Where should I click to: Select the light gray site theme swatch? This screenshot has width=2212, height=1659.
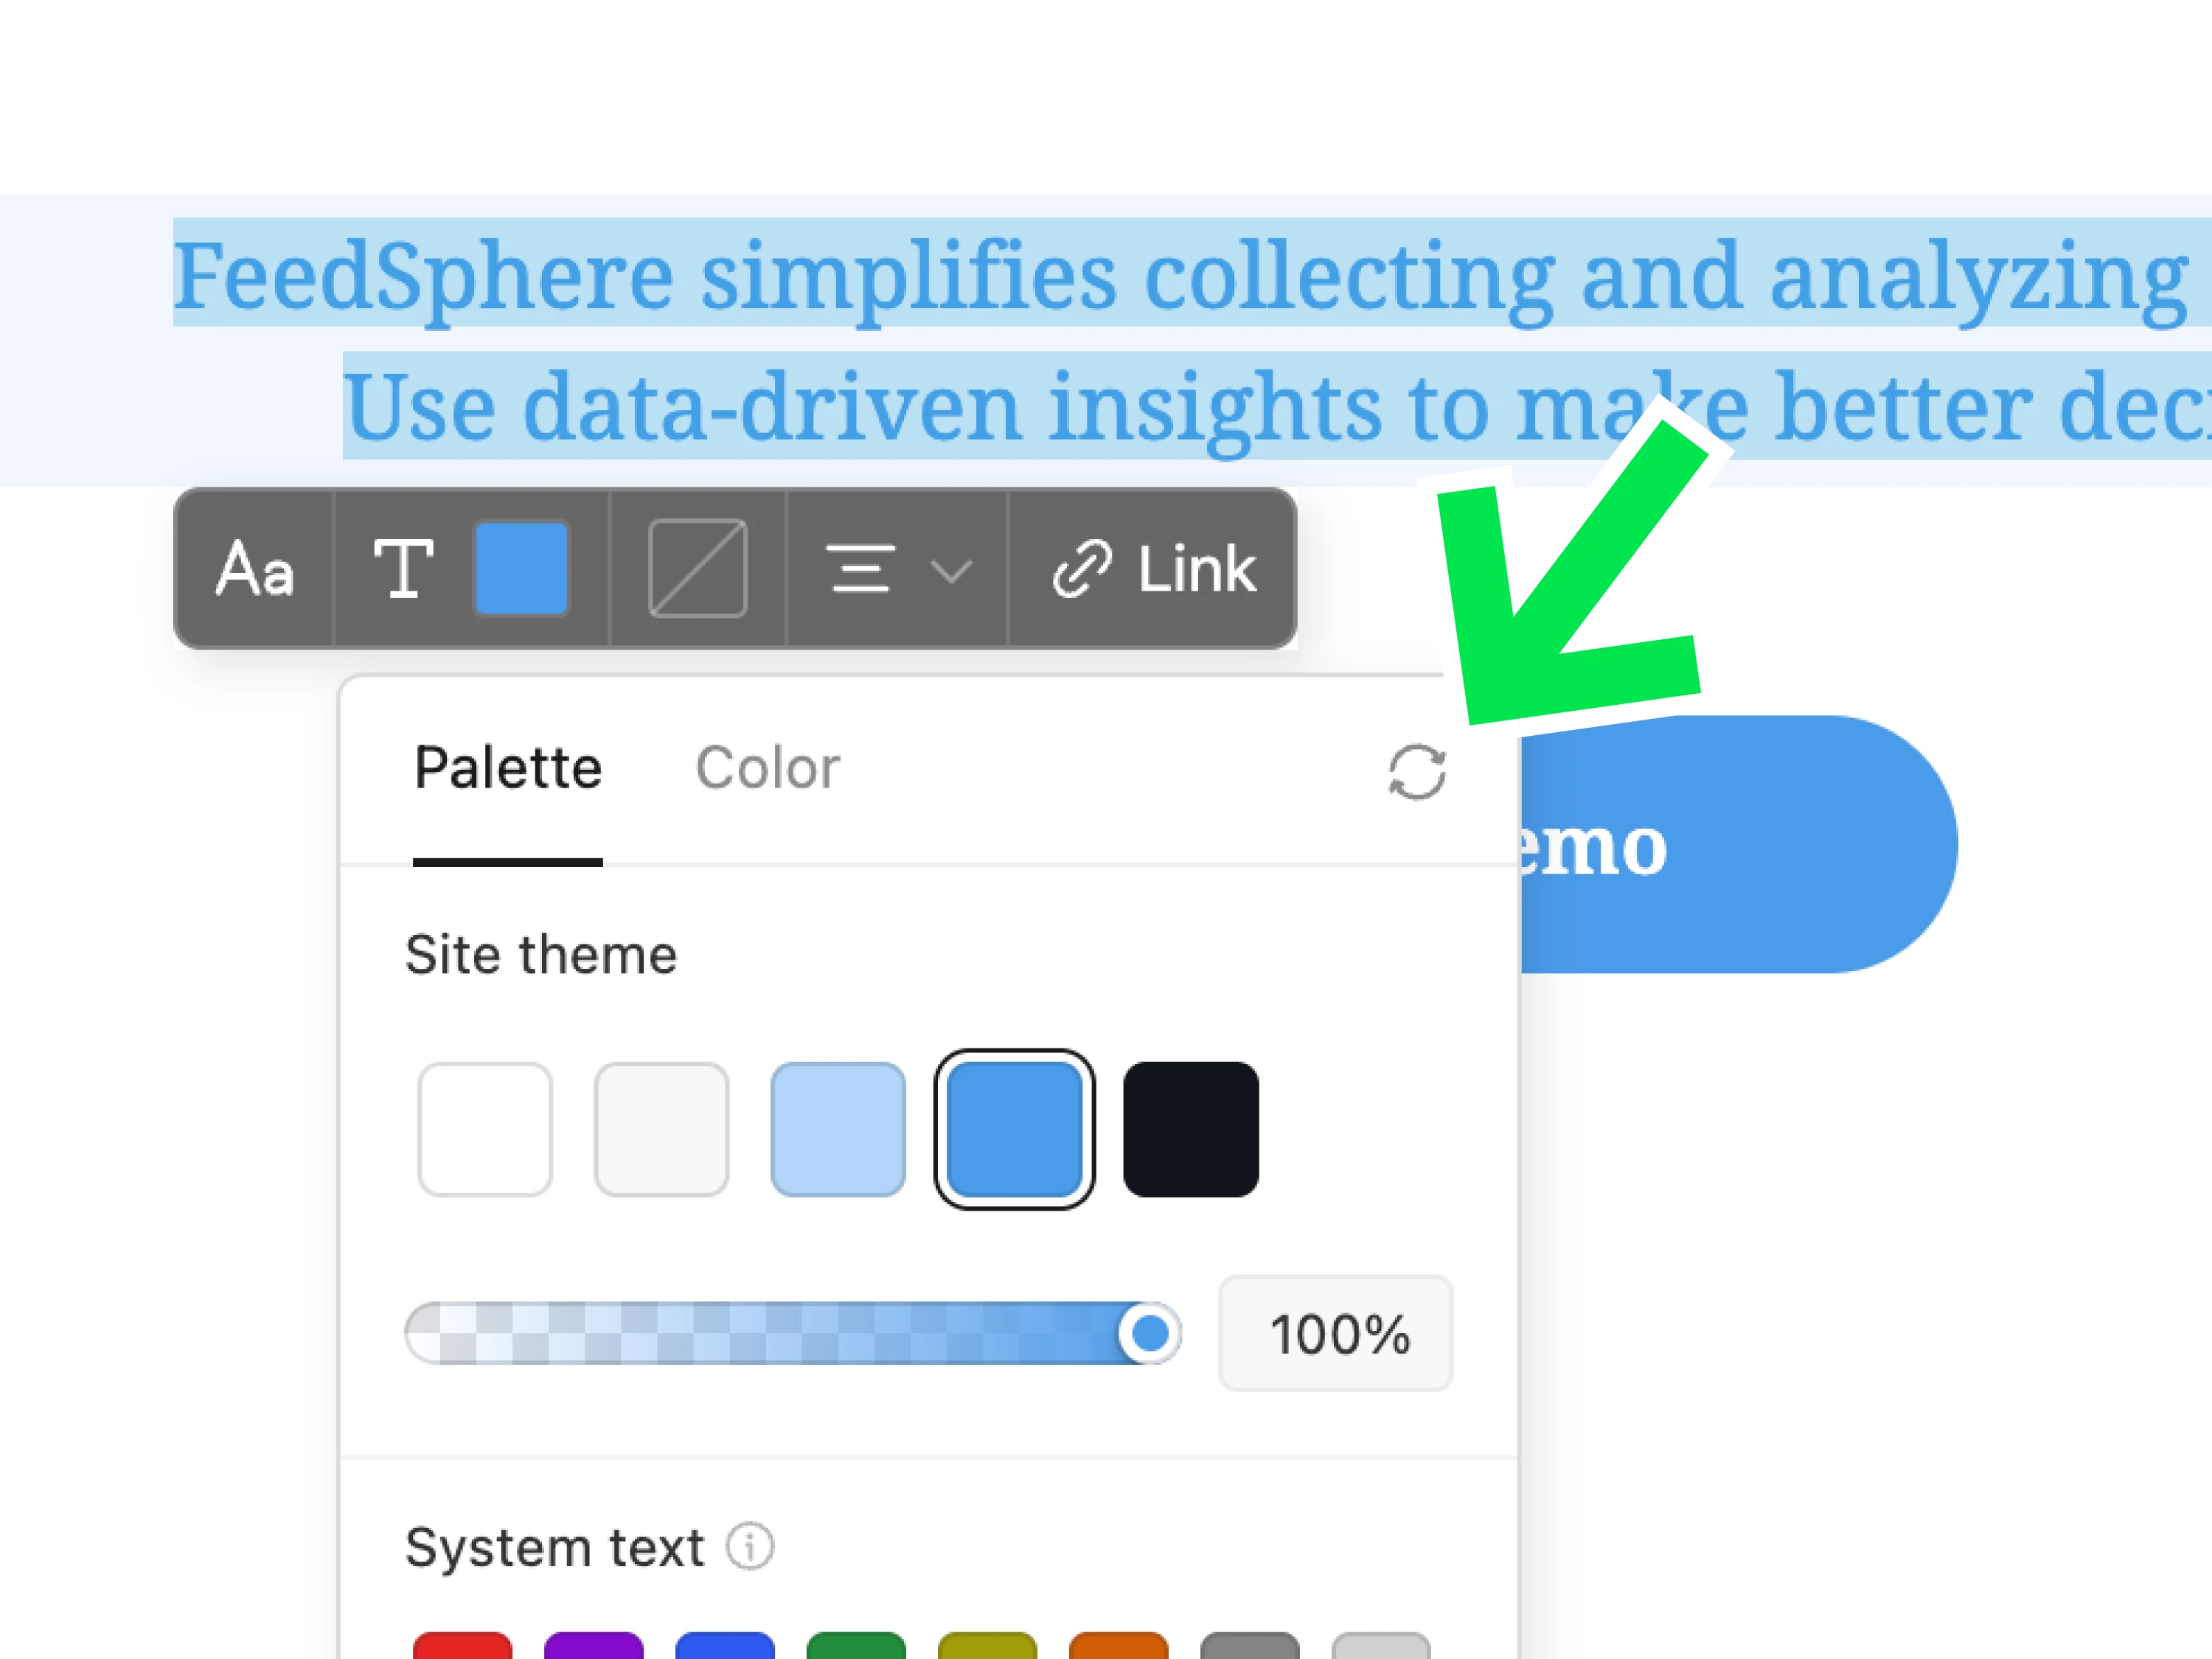662,1129
